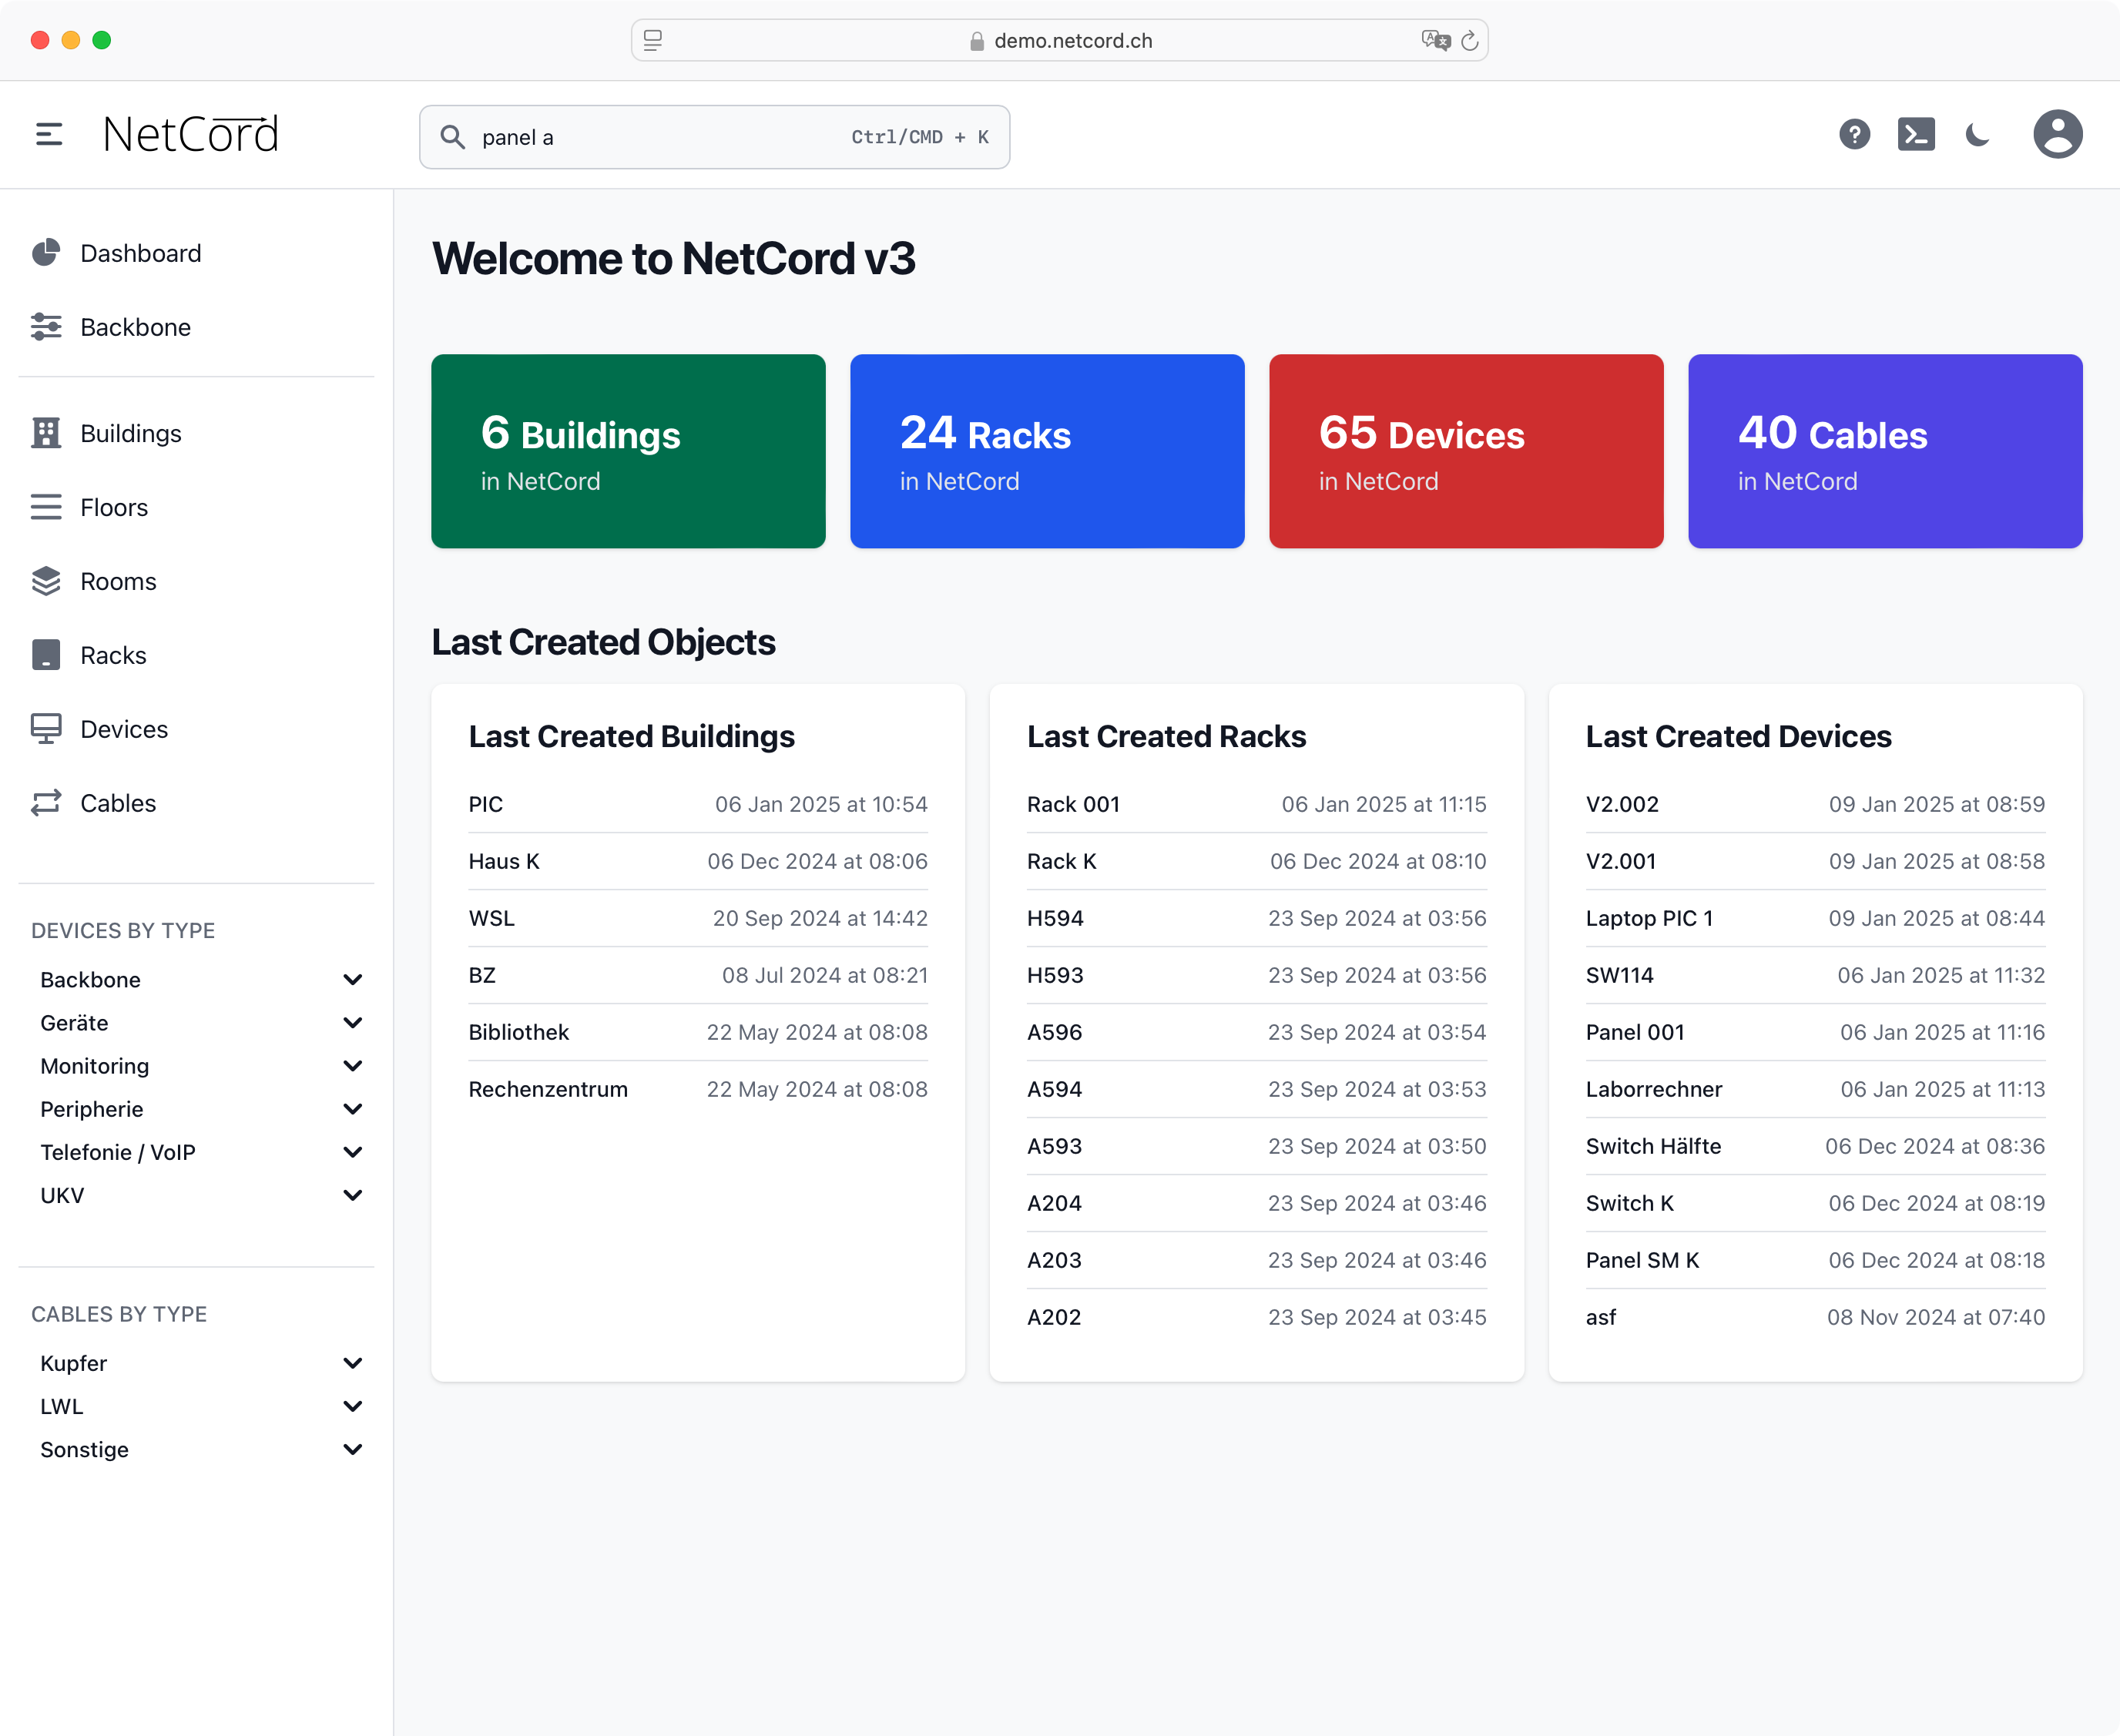
Task: Click the Ctrl/CMD + K shortcut hint
Action: 920,137
